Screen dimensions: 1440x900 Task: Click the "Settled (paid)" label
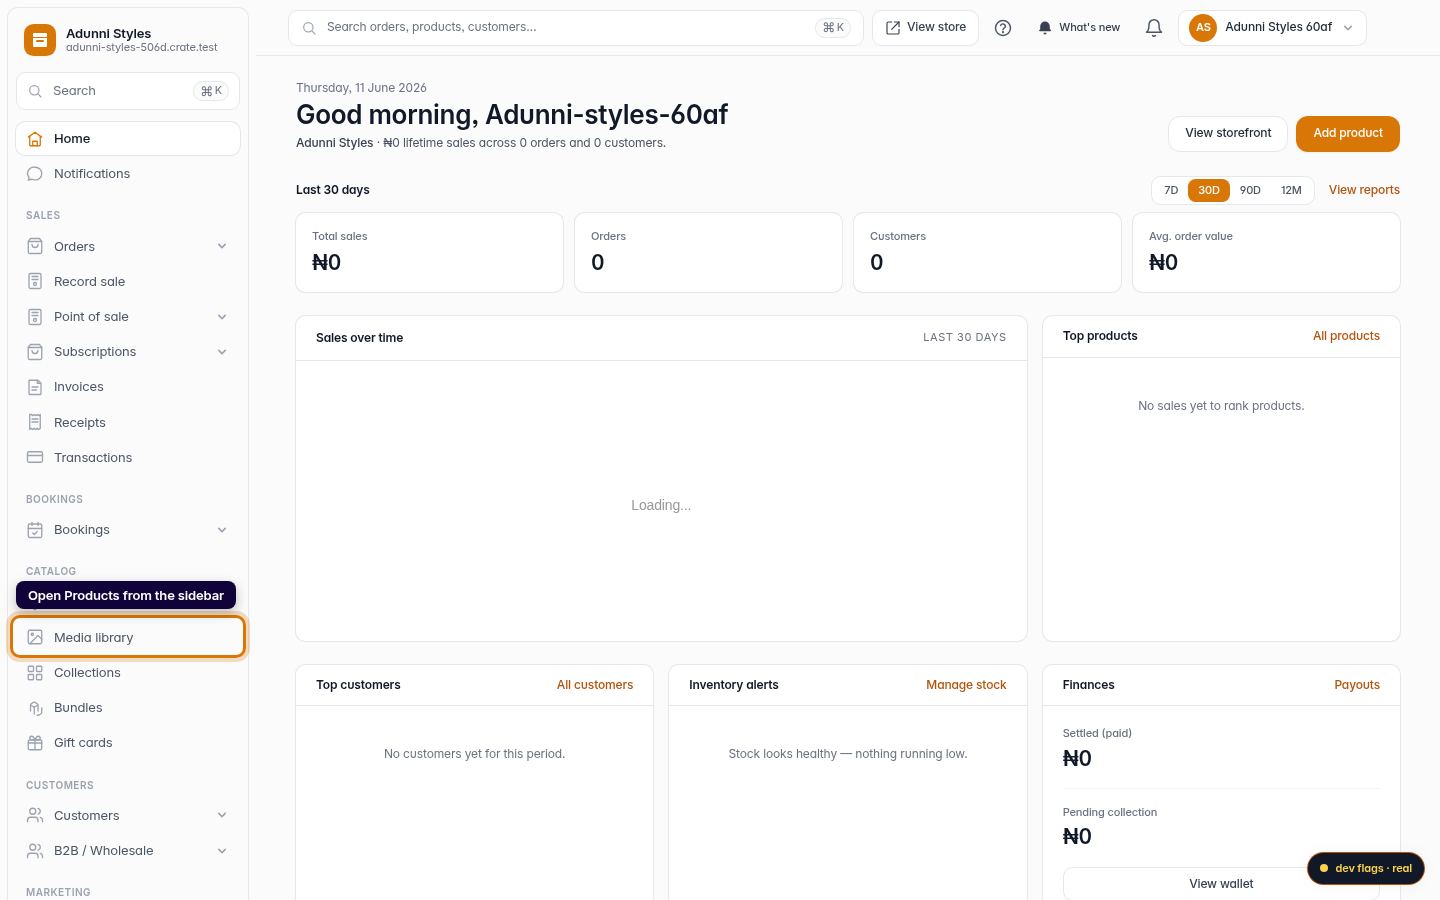click(1097, 733)
